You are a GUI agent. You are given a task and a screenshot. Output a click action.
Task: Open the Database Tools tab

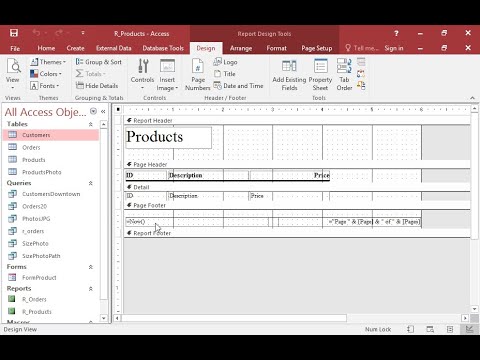click(163, 48)
